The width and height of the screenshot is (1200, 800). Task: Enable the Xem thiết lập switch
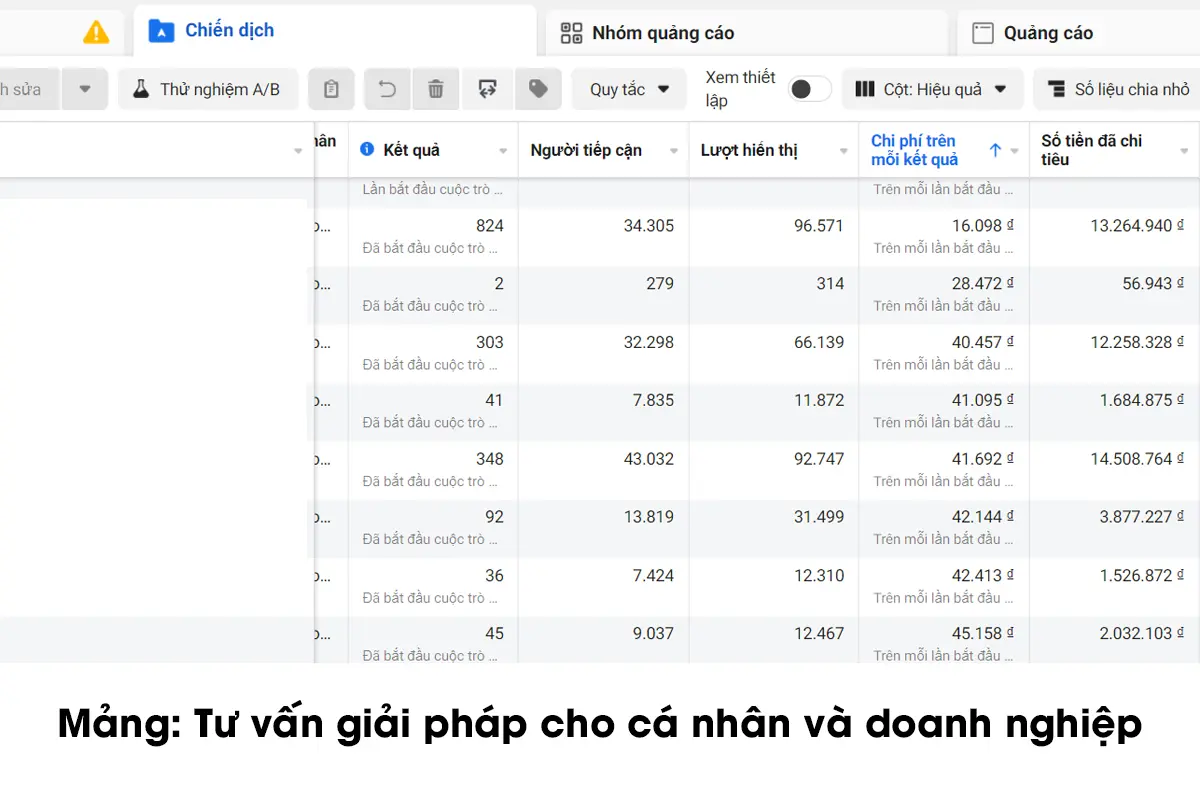click(x=810, y=89)
